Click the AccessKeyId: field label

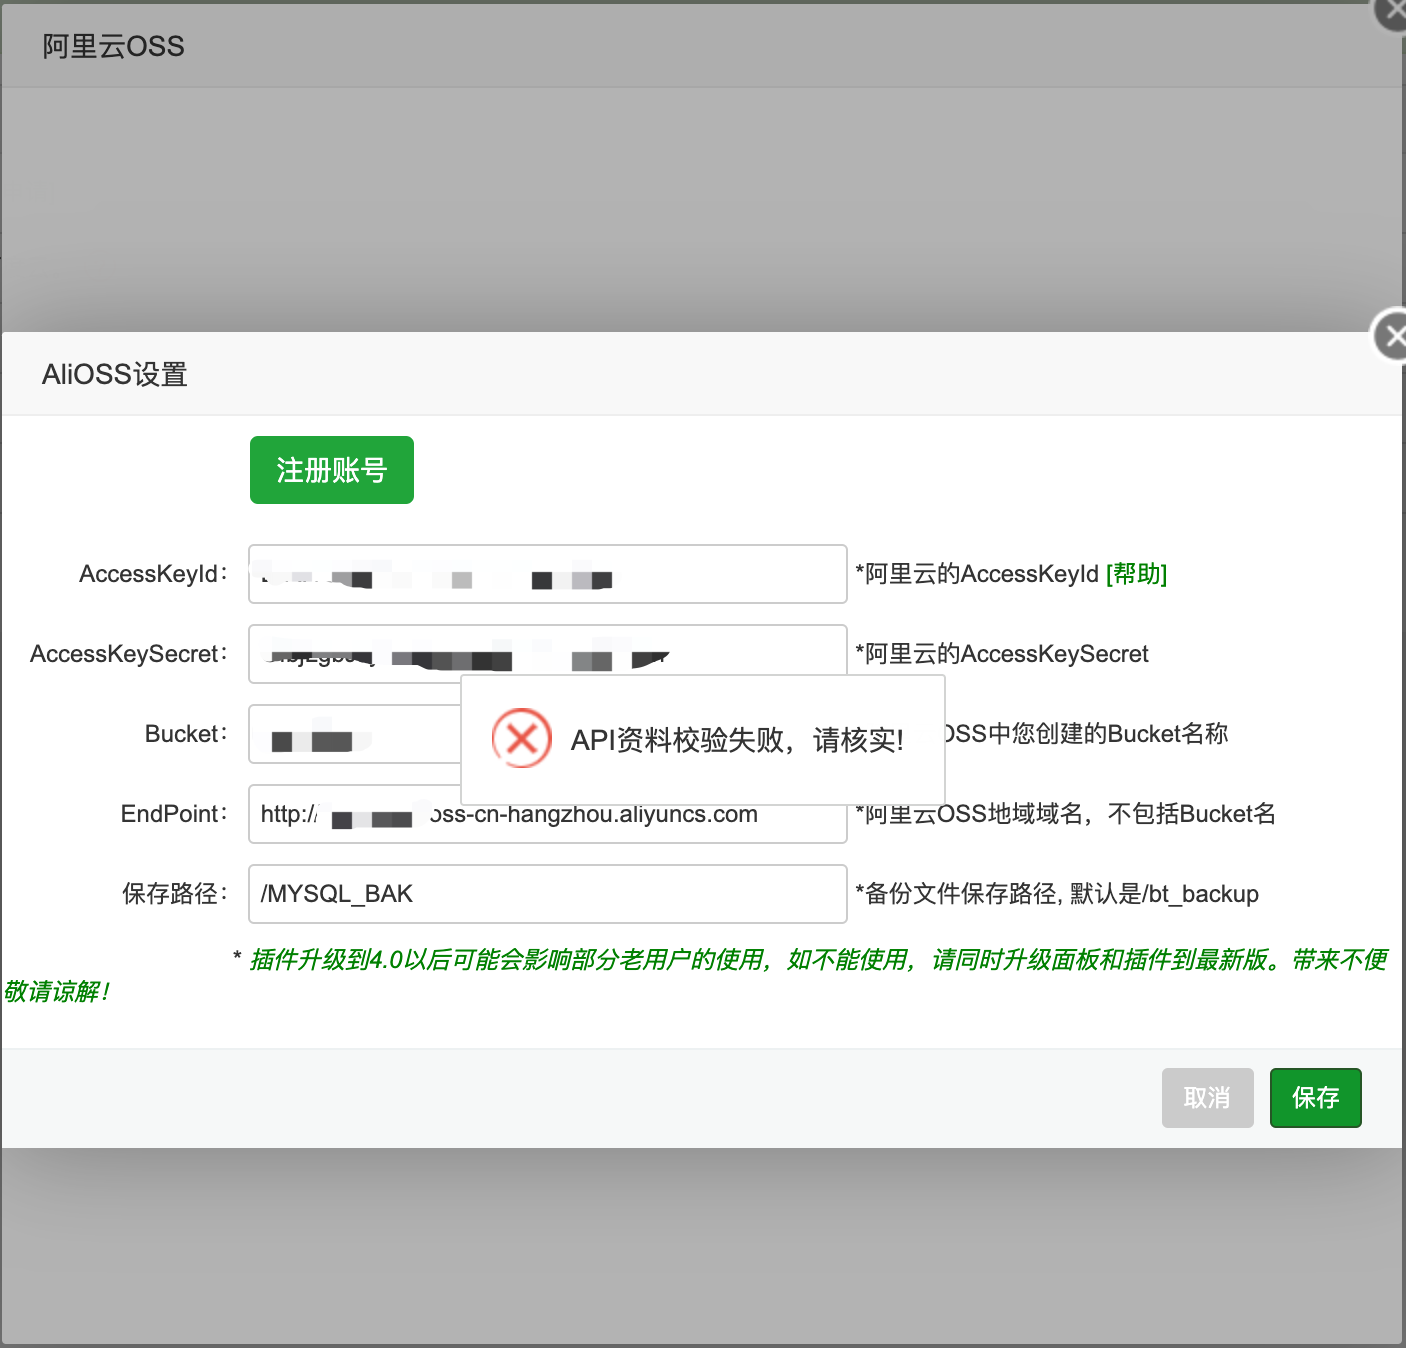coord(153,574)
